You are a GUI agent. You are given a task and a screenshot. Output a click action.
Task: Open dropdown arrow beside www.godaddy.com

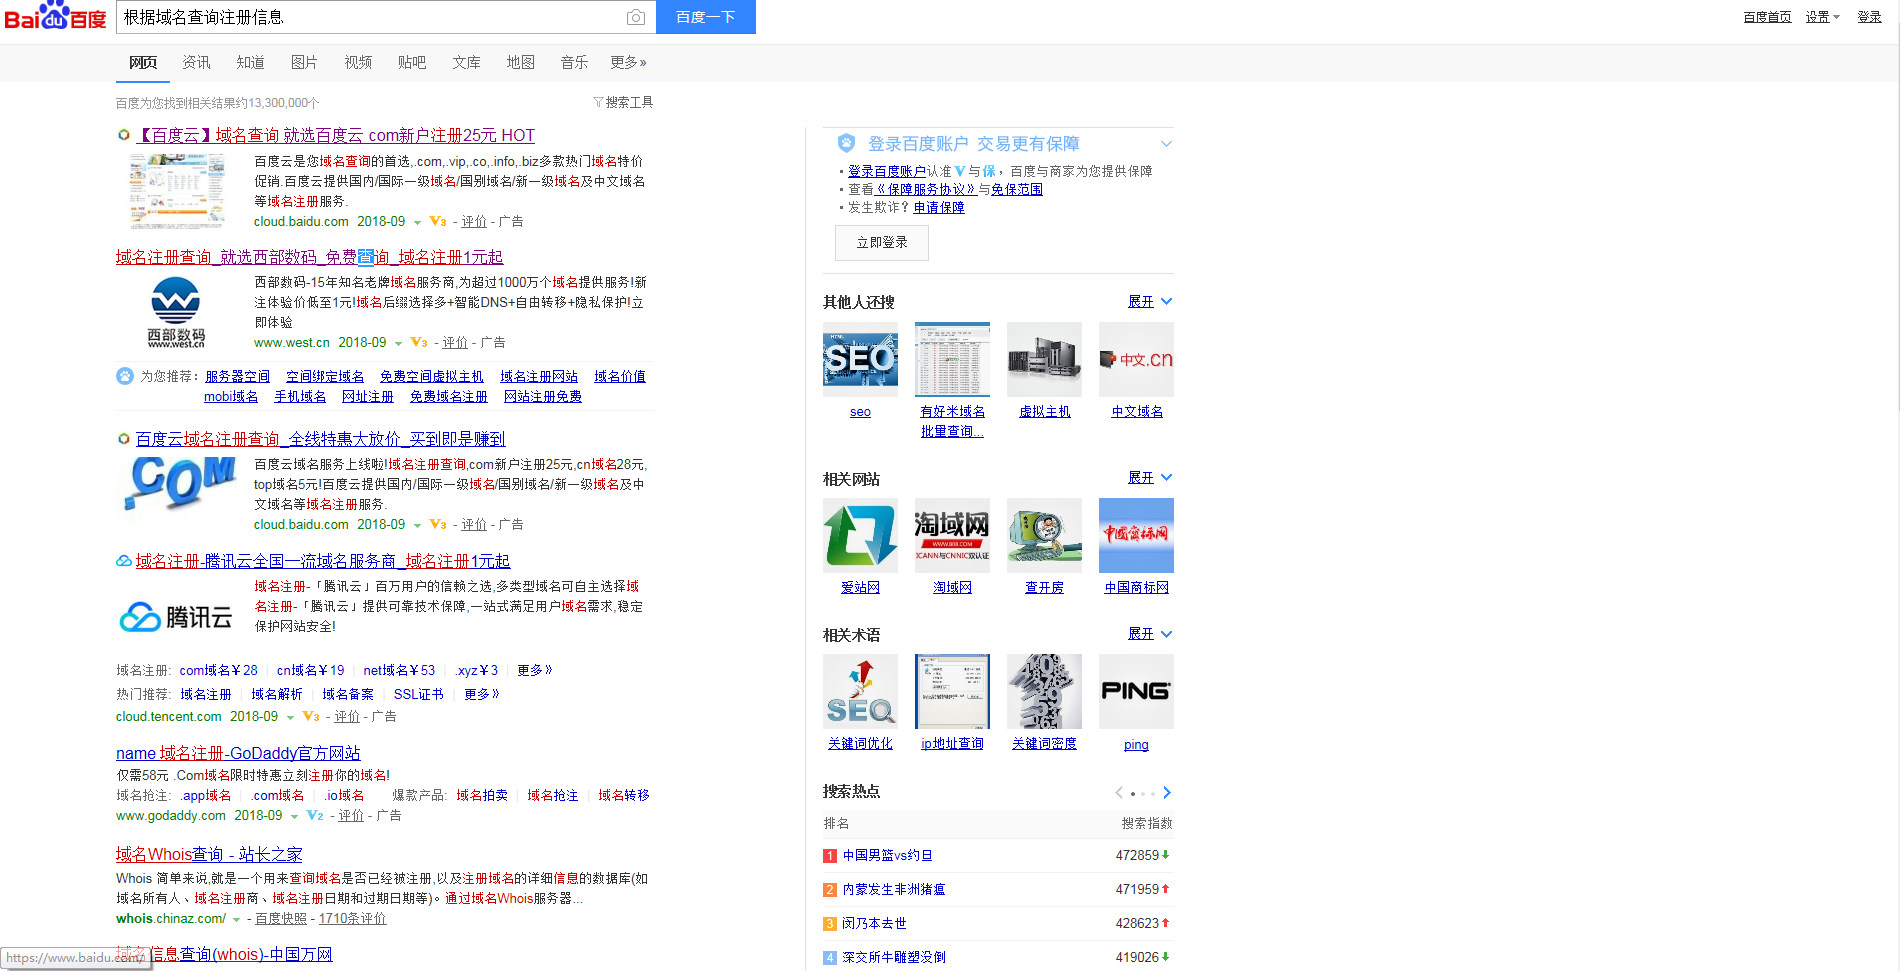[x=294, y=817]
